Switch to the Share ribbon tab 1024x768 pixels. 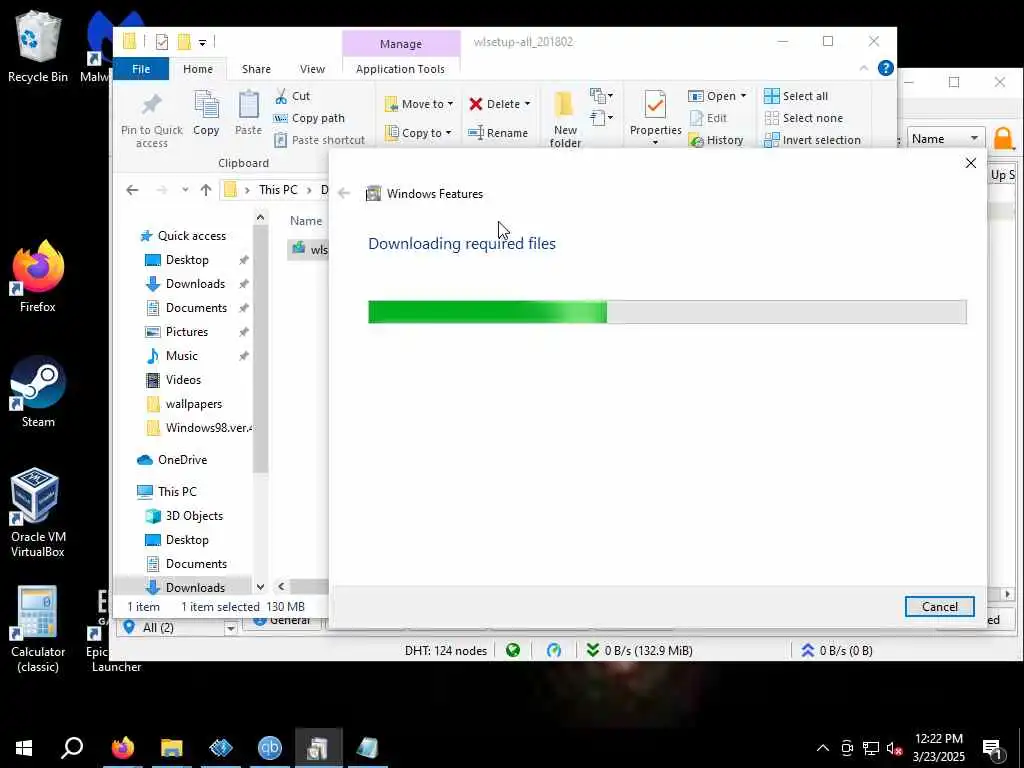coord(256,69)
